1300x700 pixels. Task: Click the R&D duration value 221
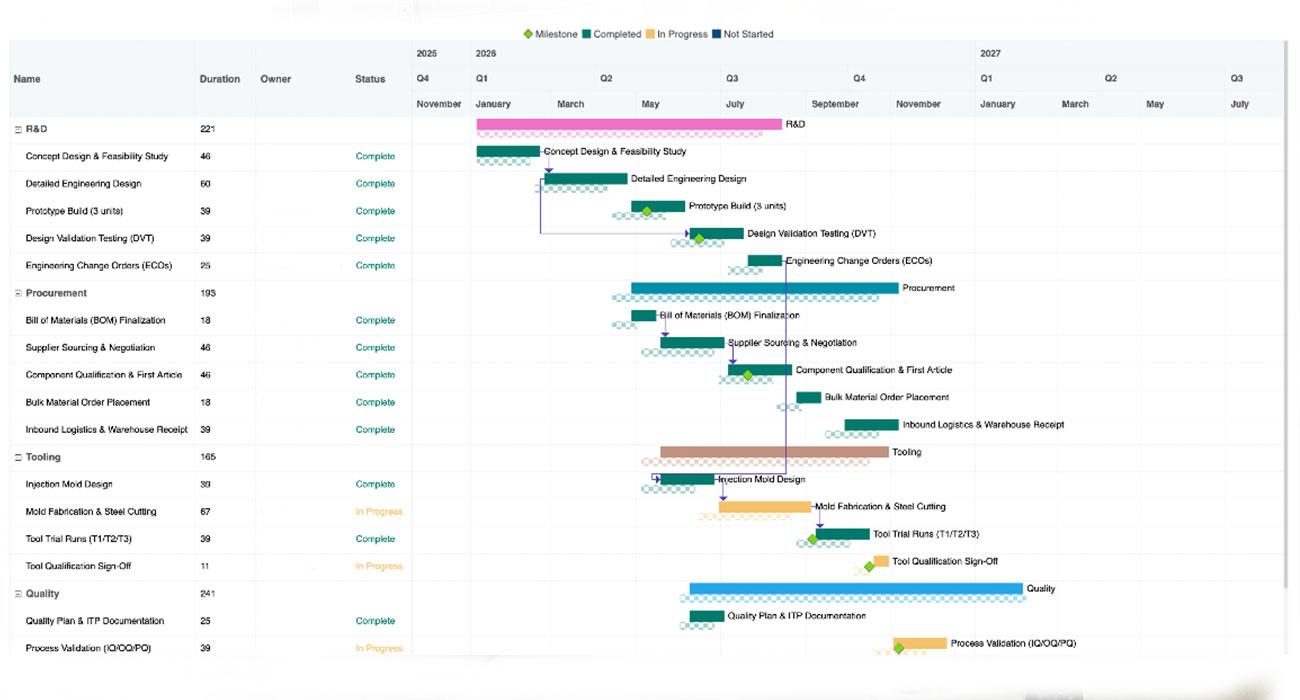tap(208, 129)
